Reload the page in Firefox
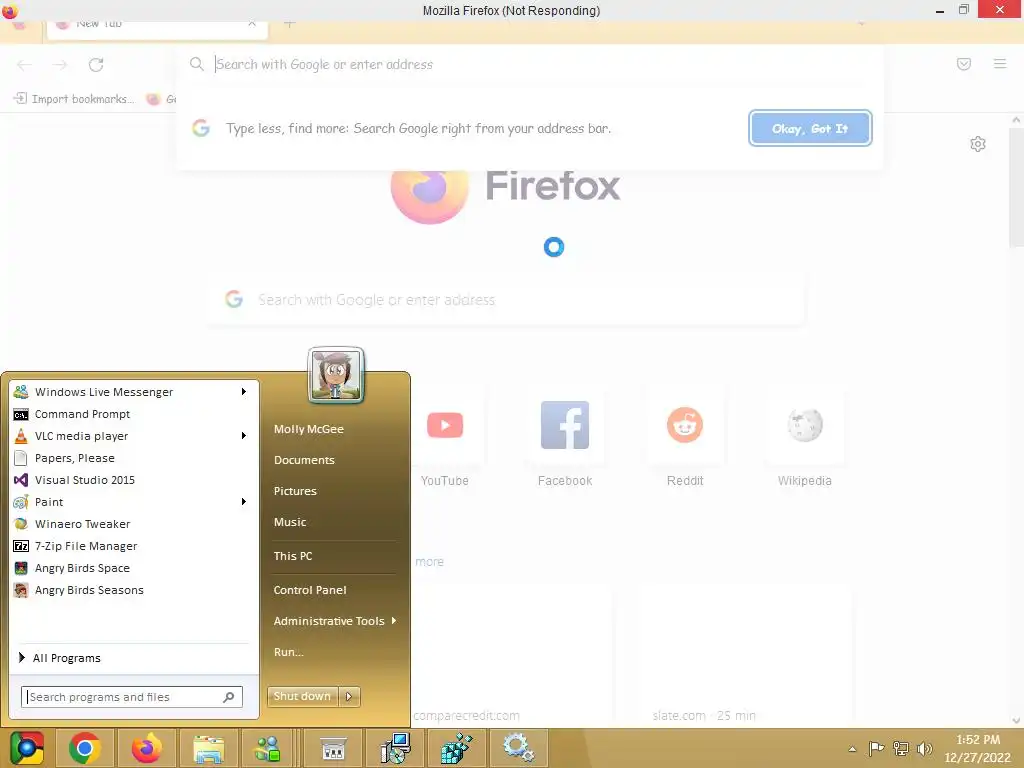 (96, 65)
